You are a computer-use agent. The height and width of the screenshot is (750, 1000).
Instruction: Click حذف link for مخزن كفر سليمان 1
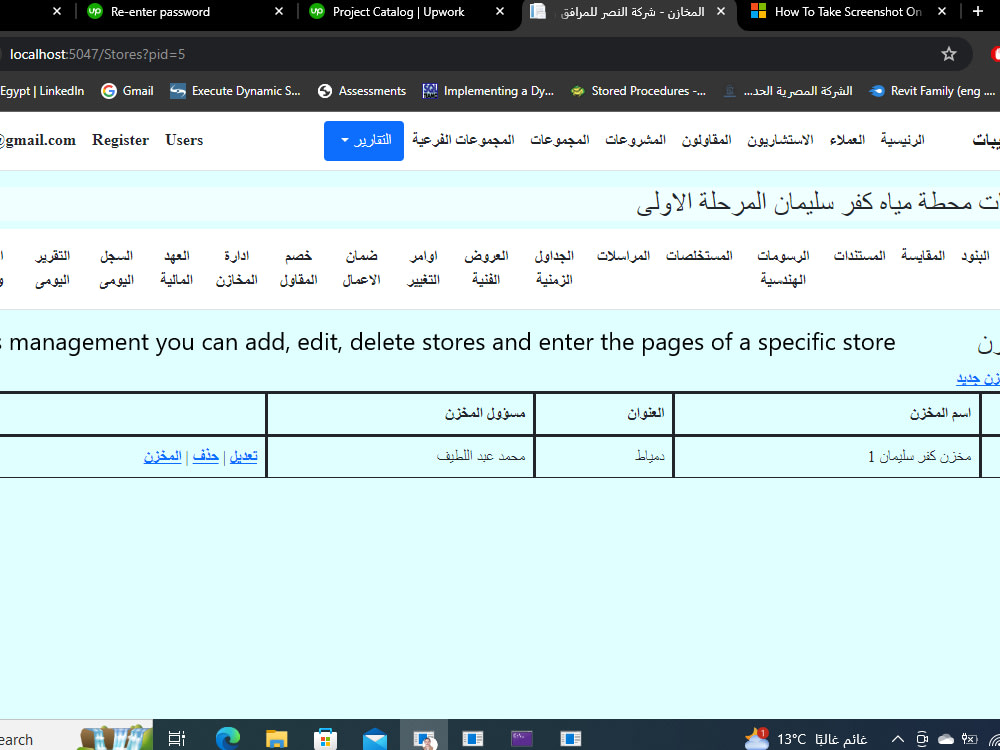205,456
